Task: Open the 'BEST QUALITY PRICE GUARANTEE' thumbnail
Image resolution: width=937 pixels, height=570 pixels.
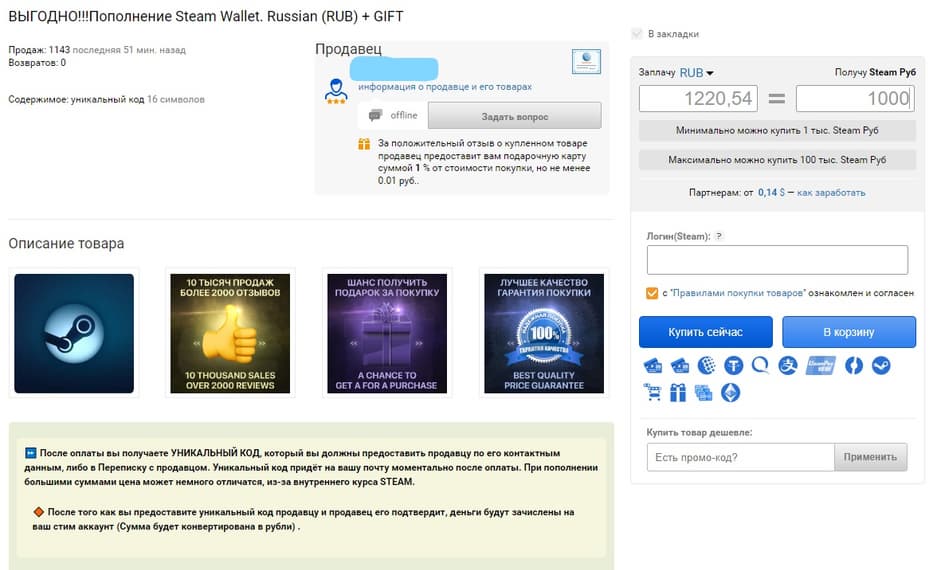Action: click(x=544, y=333)
